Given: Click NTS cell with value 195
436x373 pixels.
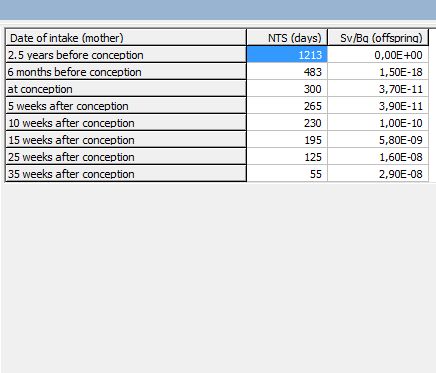Looking at the screenshot, I should (287, 139).
